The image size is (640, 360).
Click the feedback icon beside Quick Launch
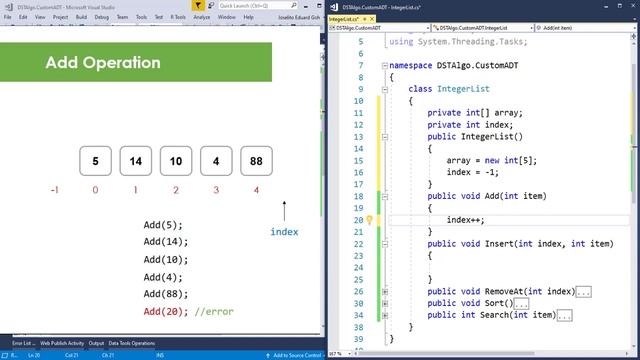211,5
